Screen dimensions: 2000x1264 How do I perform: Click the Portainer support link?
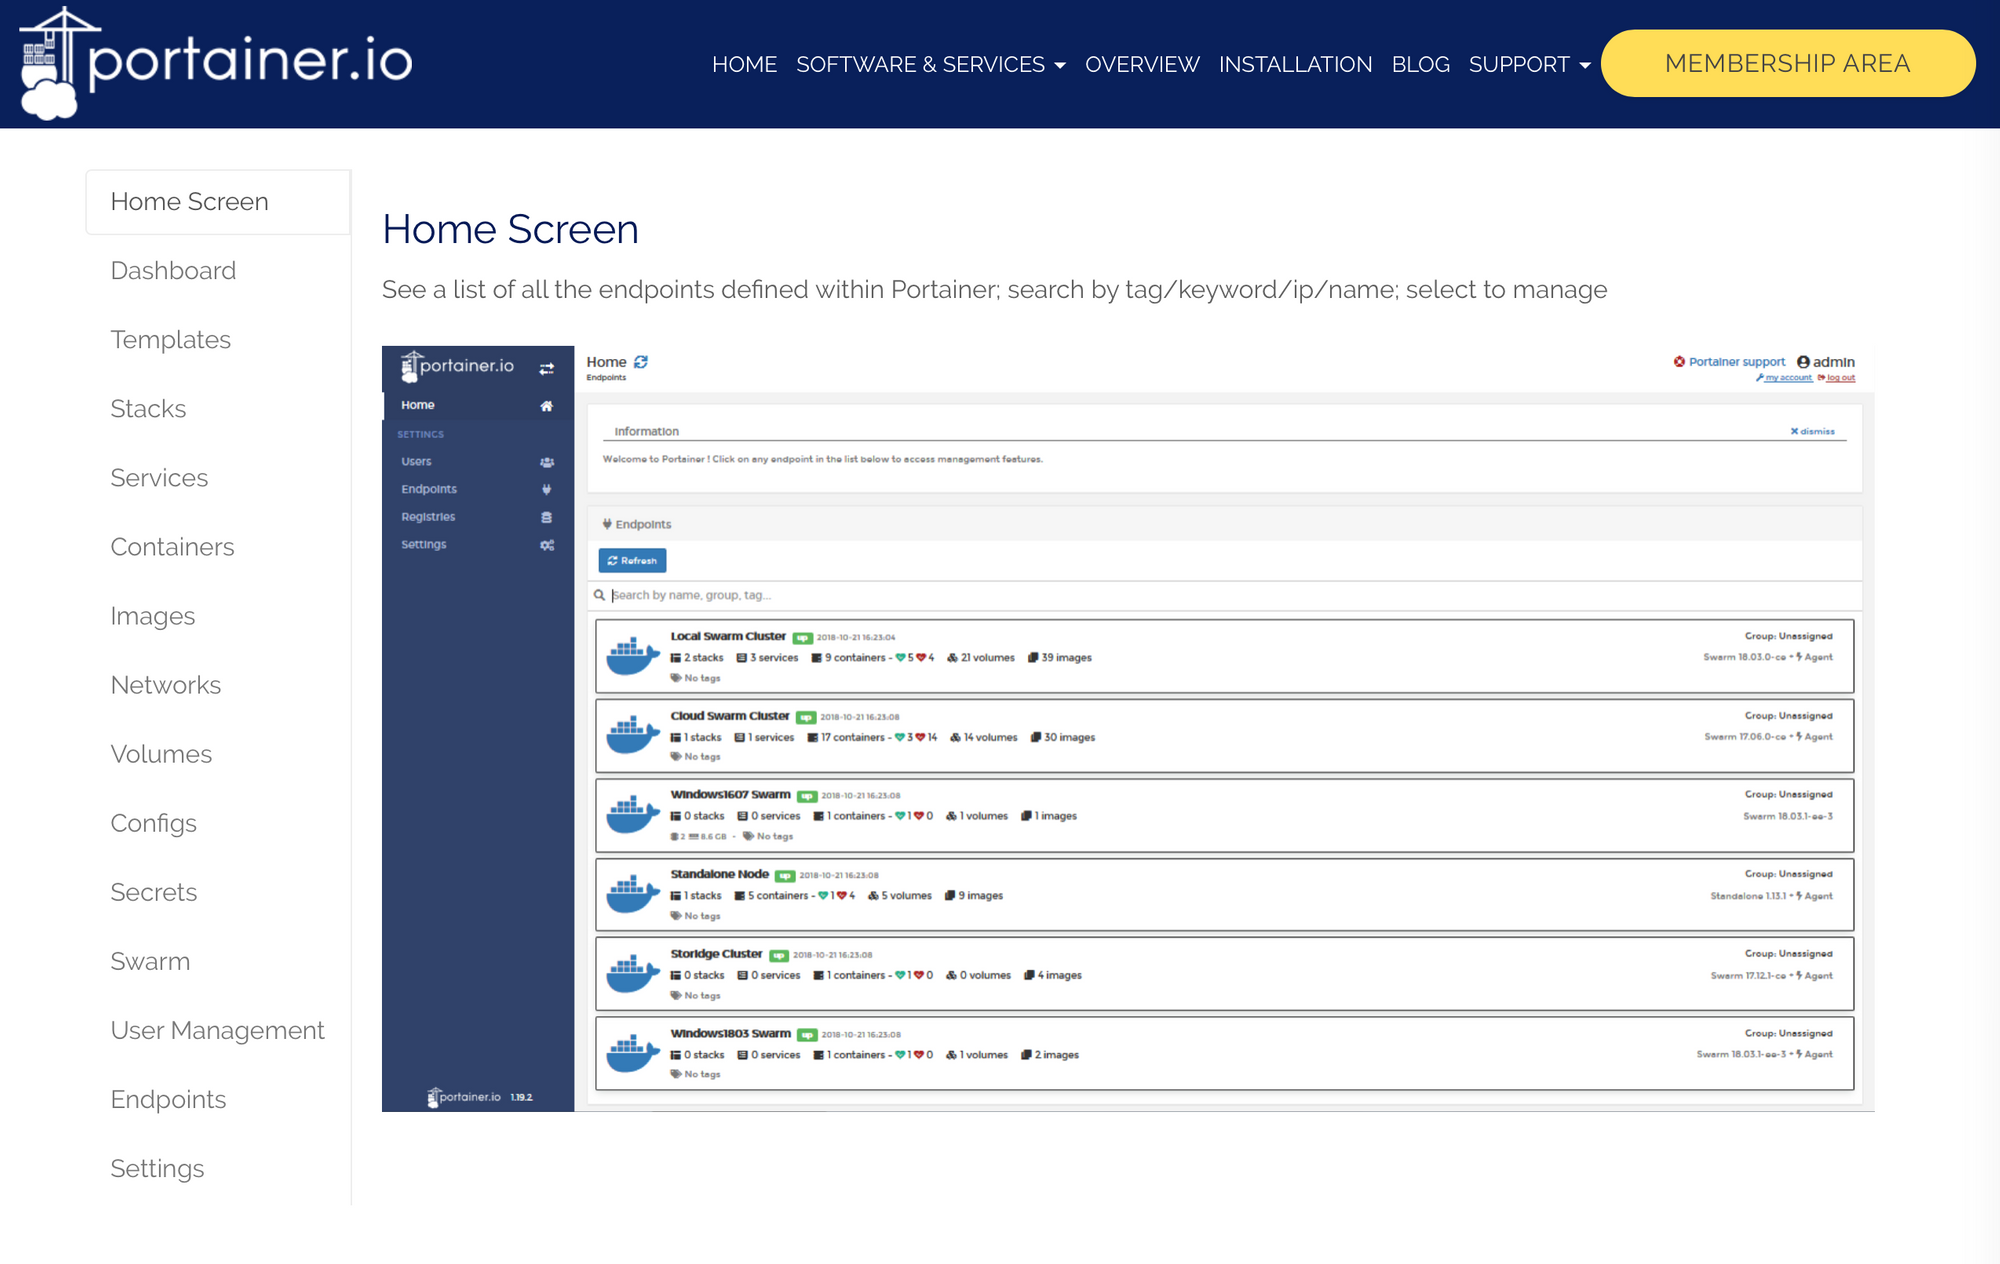1729,362
